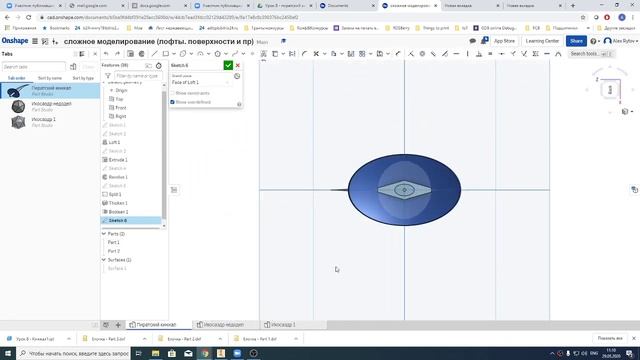Select Thicken 1 in the feature list
The height and width of the screenshot is (360, 640).
[x=118, y=203]
